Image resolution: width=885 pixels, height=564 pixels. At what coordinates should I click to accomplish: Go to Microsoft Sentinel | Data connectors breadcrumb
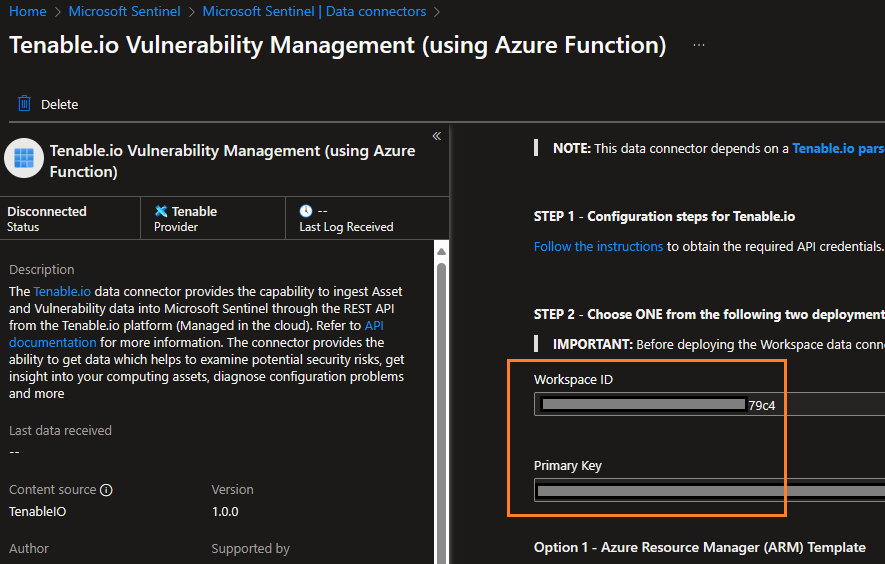(x=314, y=11)
